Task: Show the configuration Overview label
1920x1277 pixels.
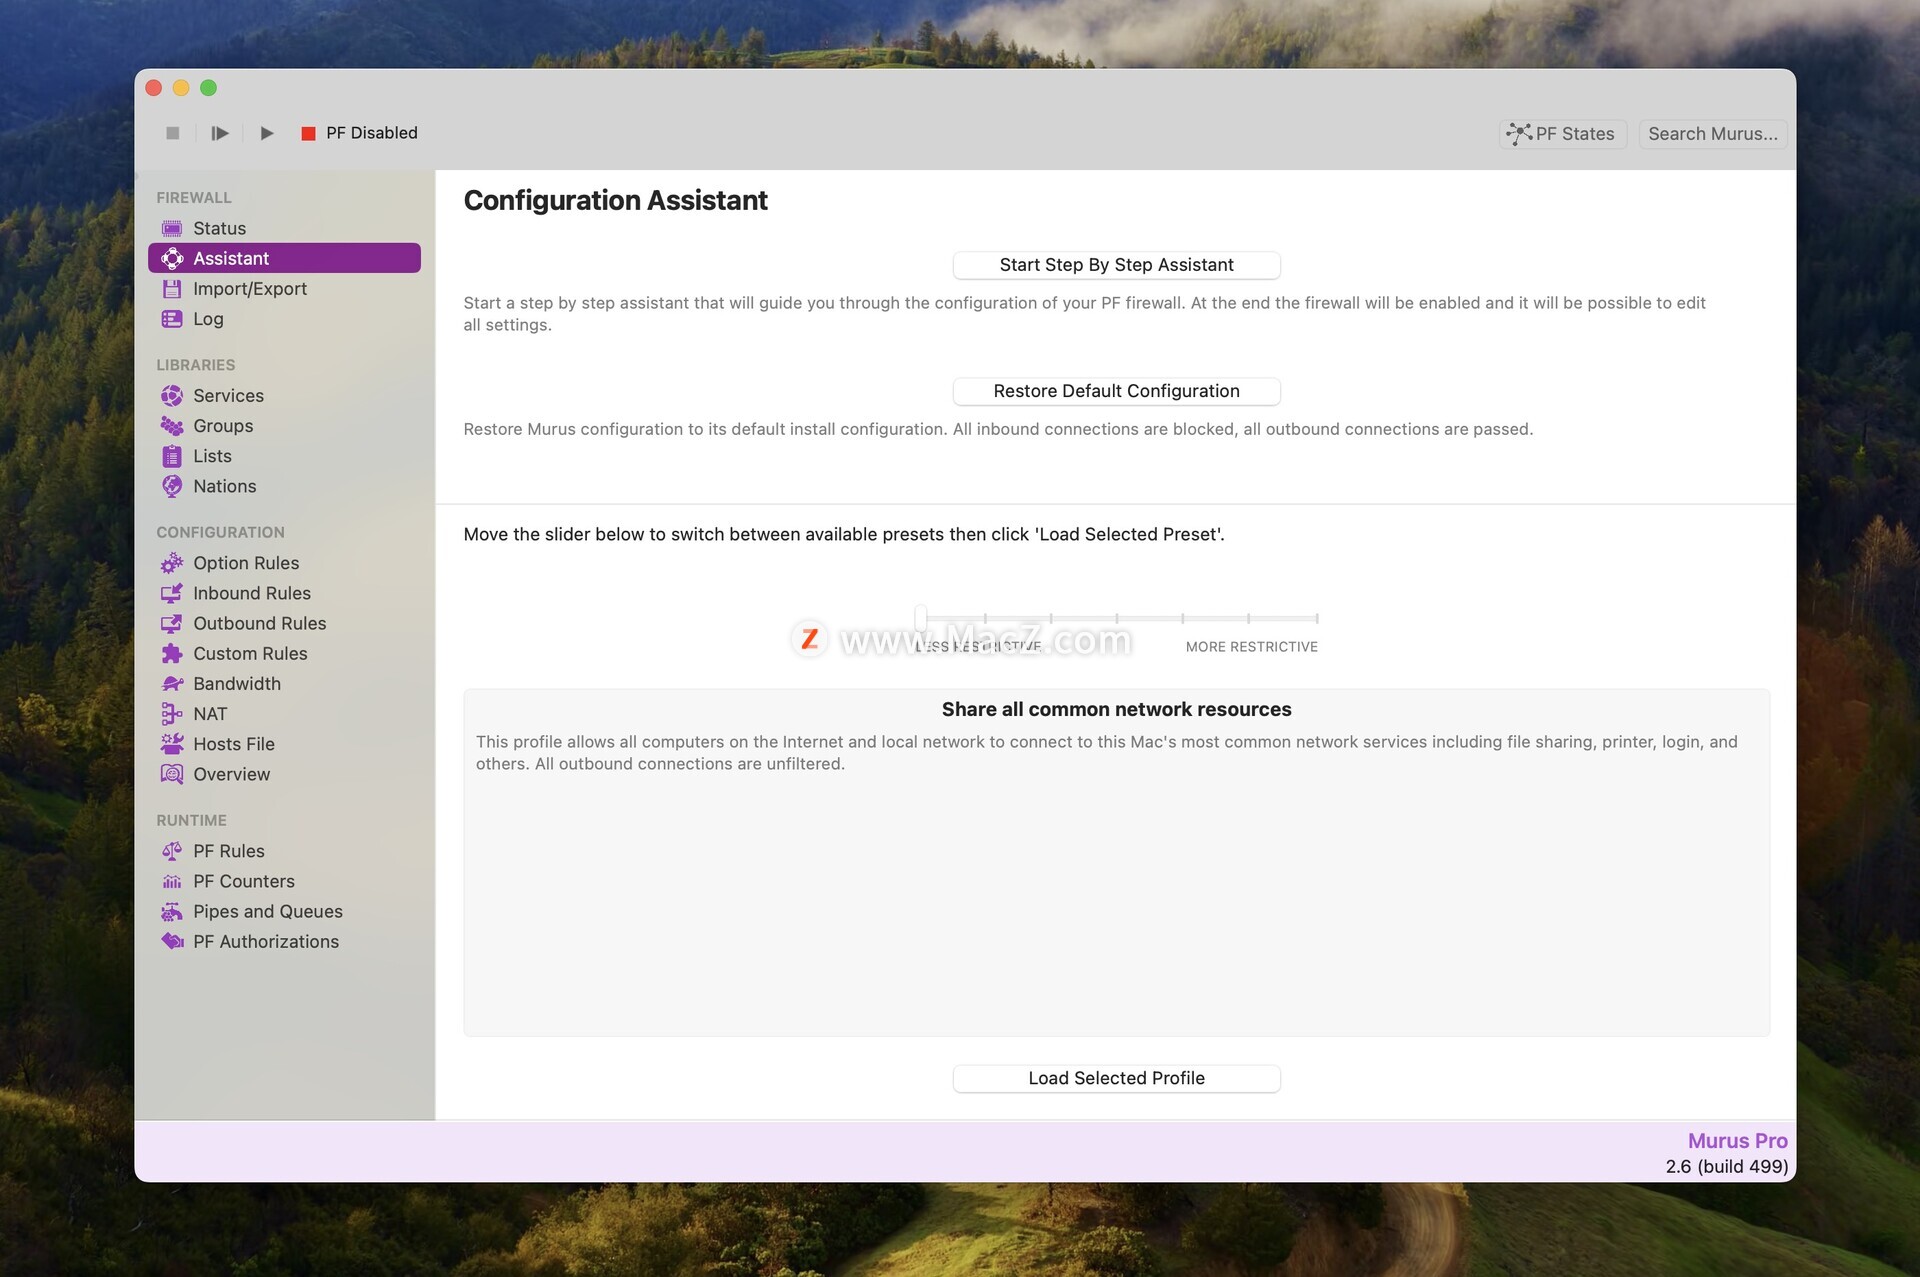Action: [231, 774]
